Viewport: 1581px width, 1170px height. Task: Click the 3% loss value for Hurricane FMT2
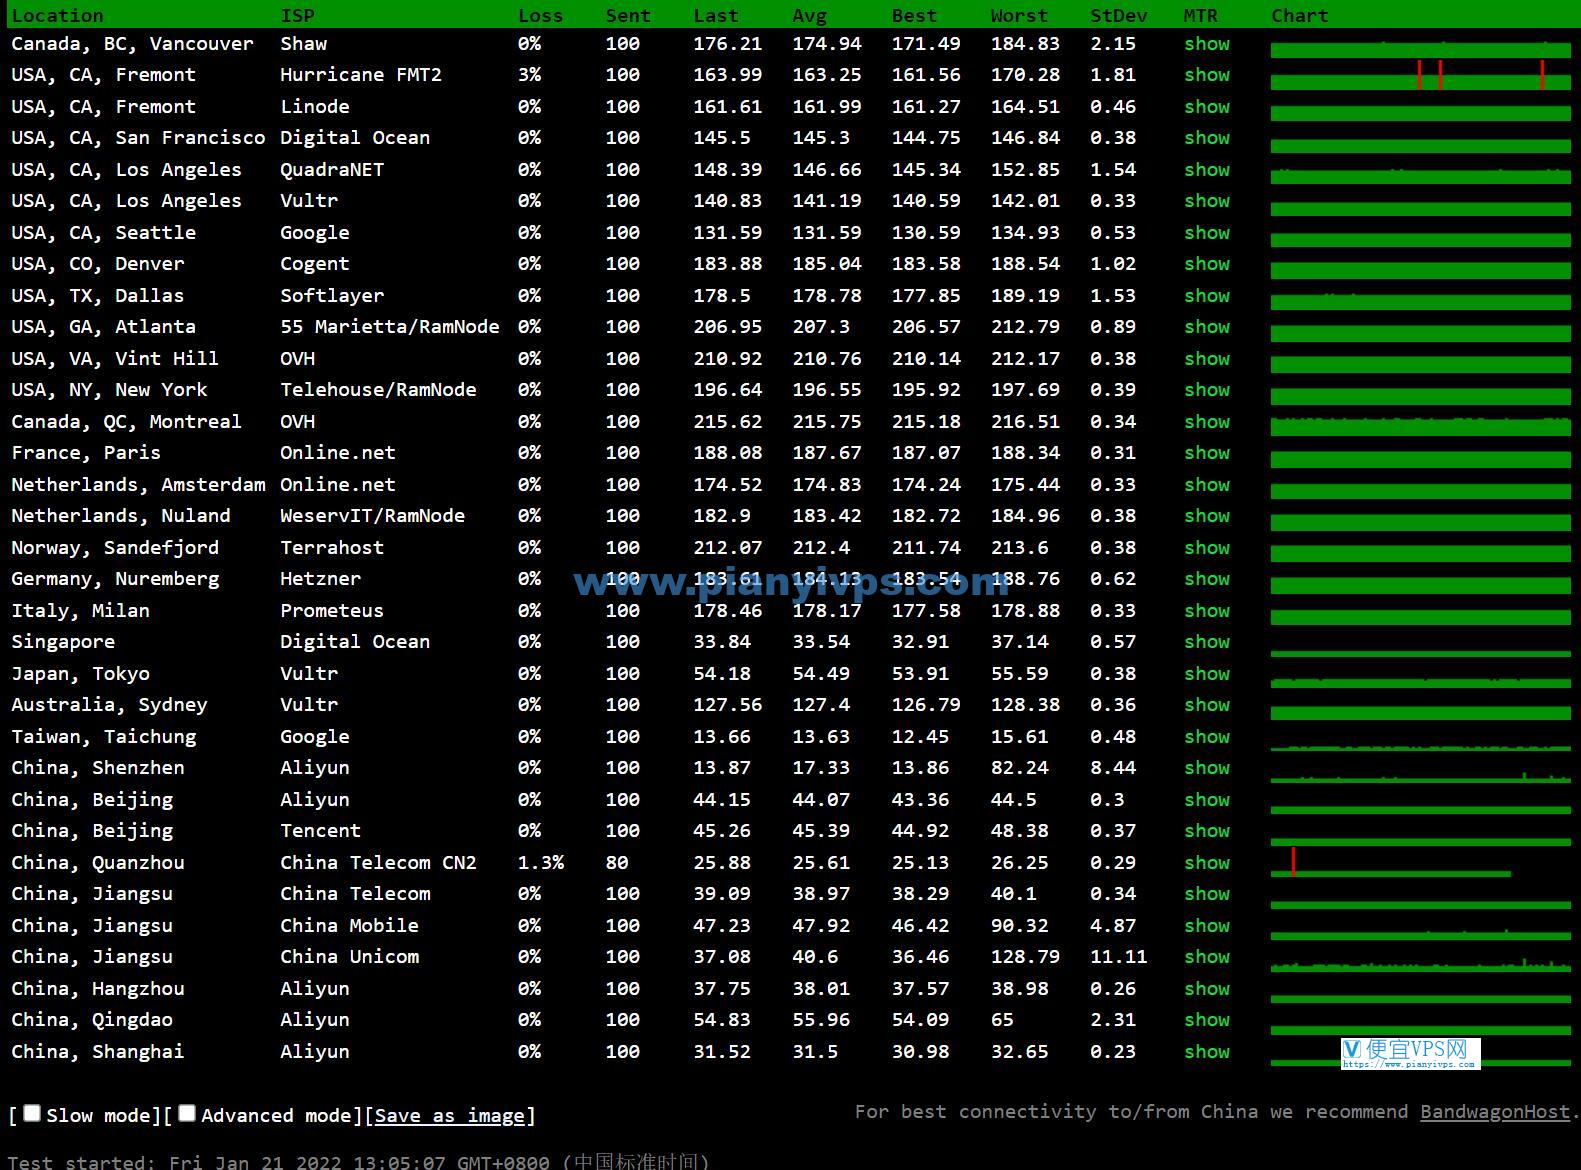[529, 75]
